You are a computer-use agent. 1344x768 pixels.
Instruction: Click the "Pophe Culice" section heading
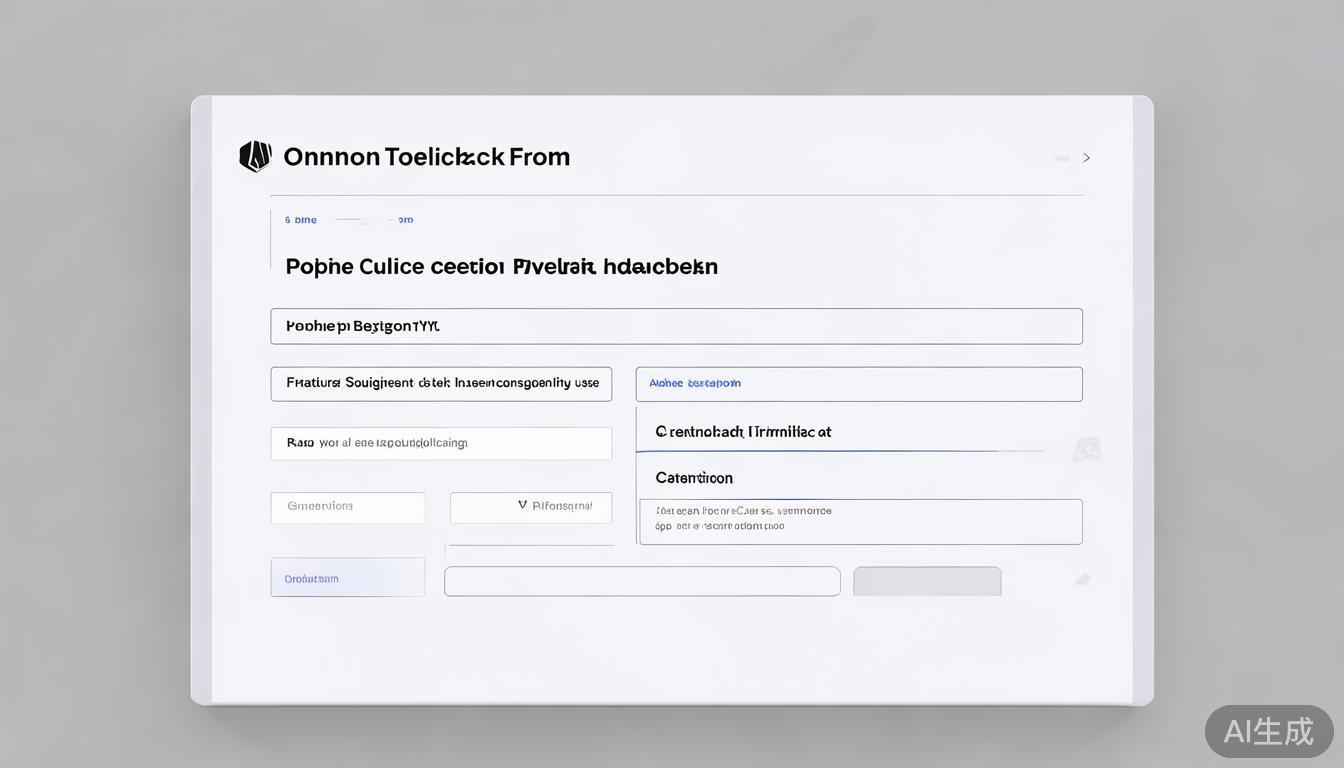(501, 267)
